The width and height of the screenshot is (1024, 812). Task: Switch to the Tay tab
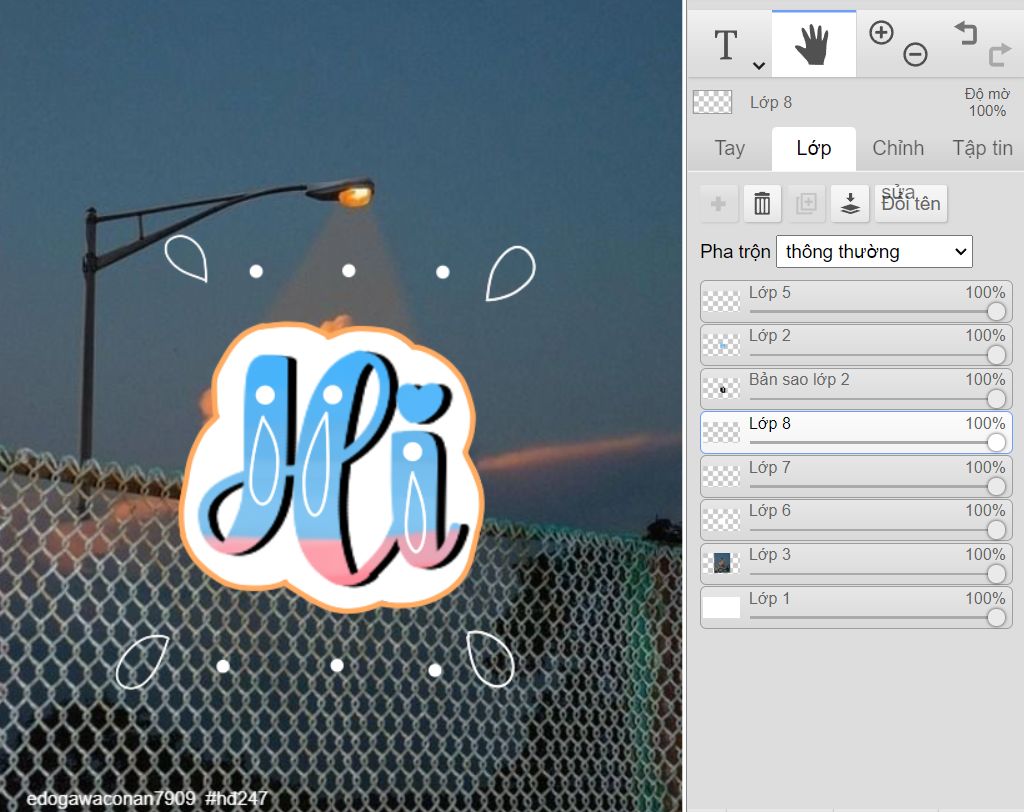[729, 148]
